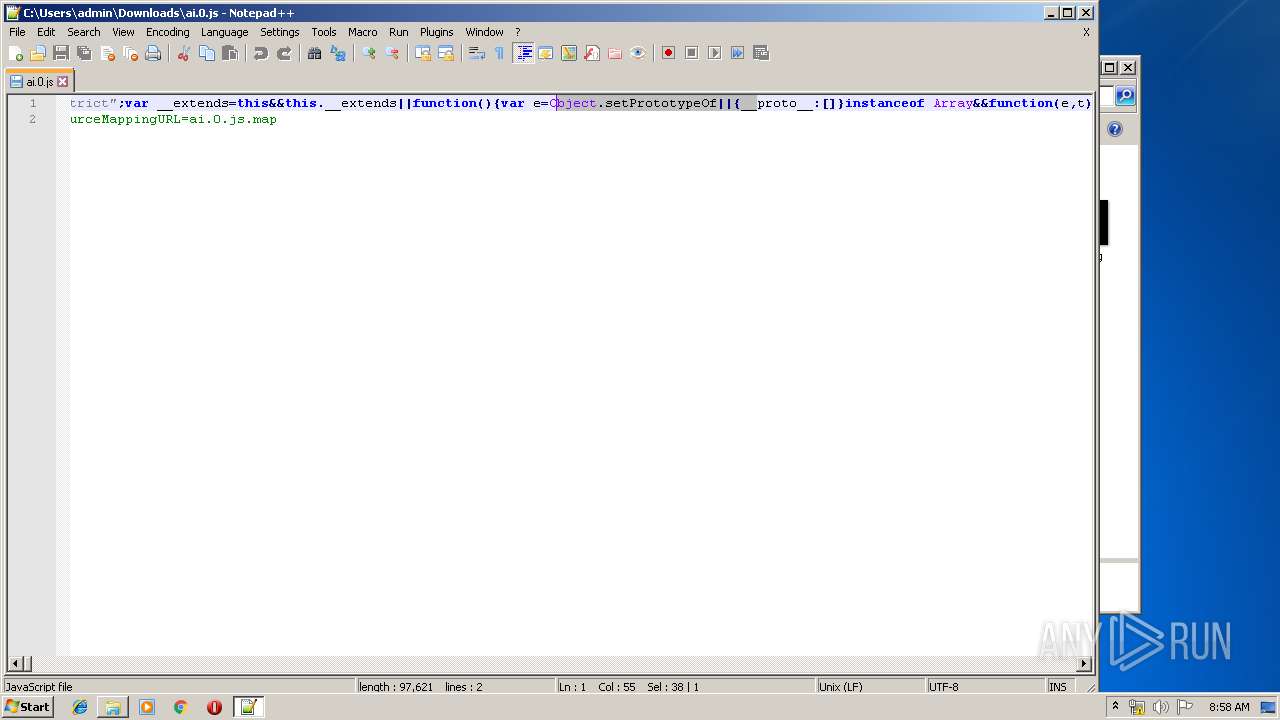
Task: Open the Encoding menu
Action: pyautogui.click(x=168, y=32)
